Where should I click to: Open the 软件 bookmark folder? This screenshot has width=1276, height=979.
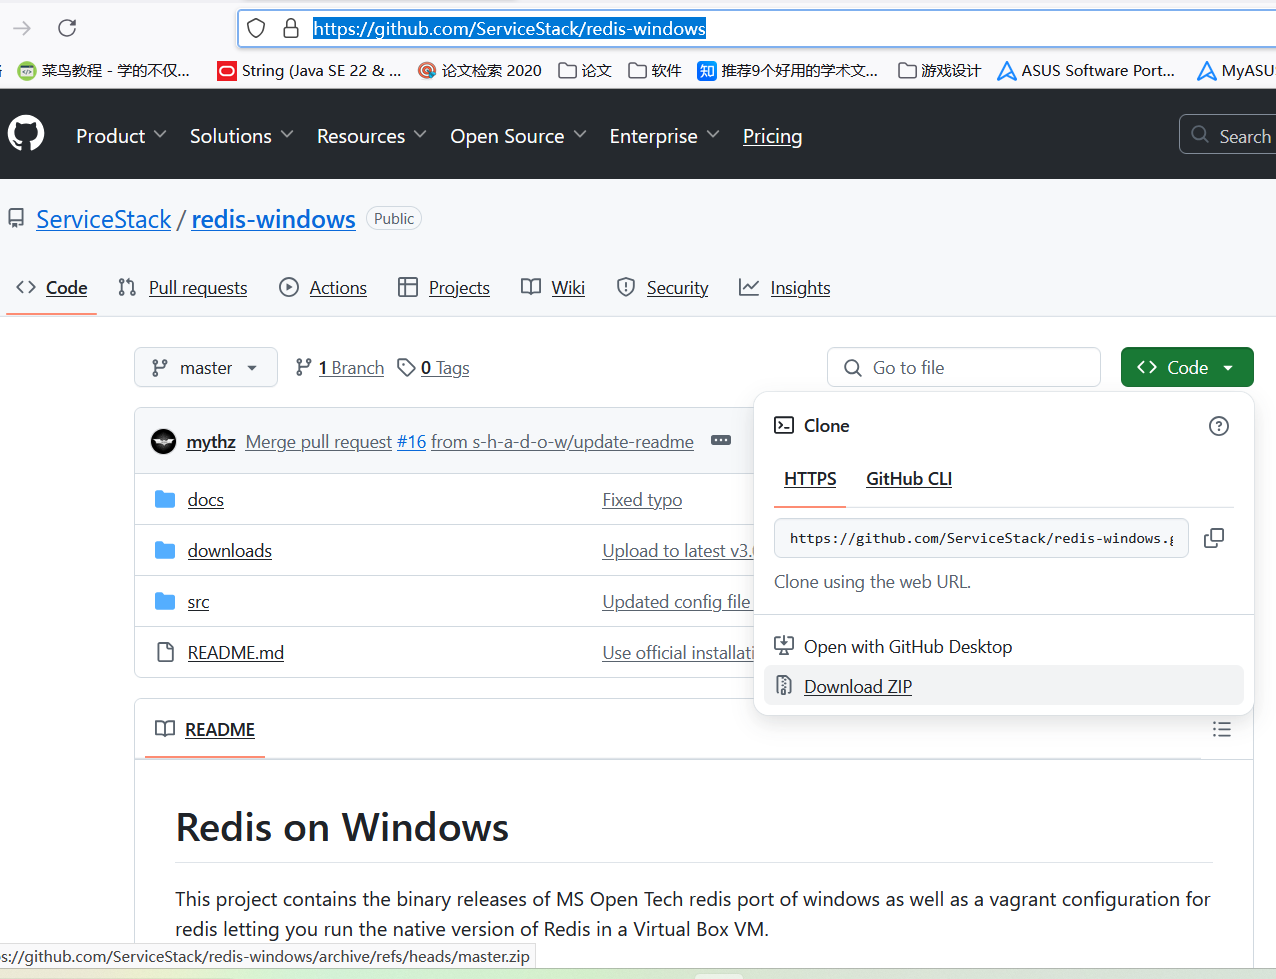[x=655, y=70]
